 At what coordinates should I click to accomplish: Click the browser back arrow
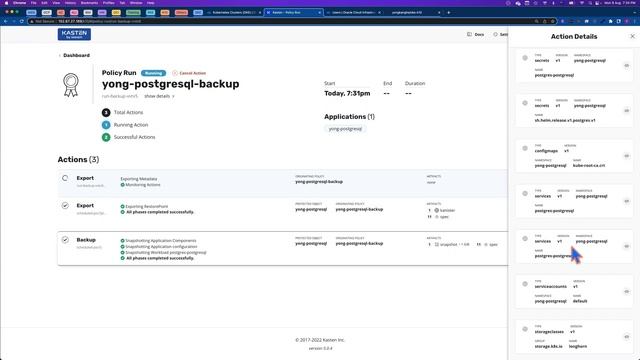[x=6, y=21]
